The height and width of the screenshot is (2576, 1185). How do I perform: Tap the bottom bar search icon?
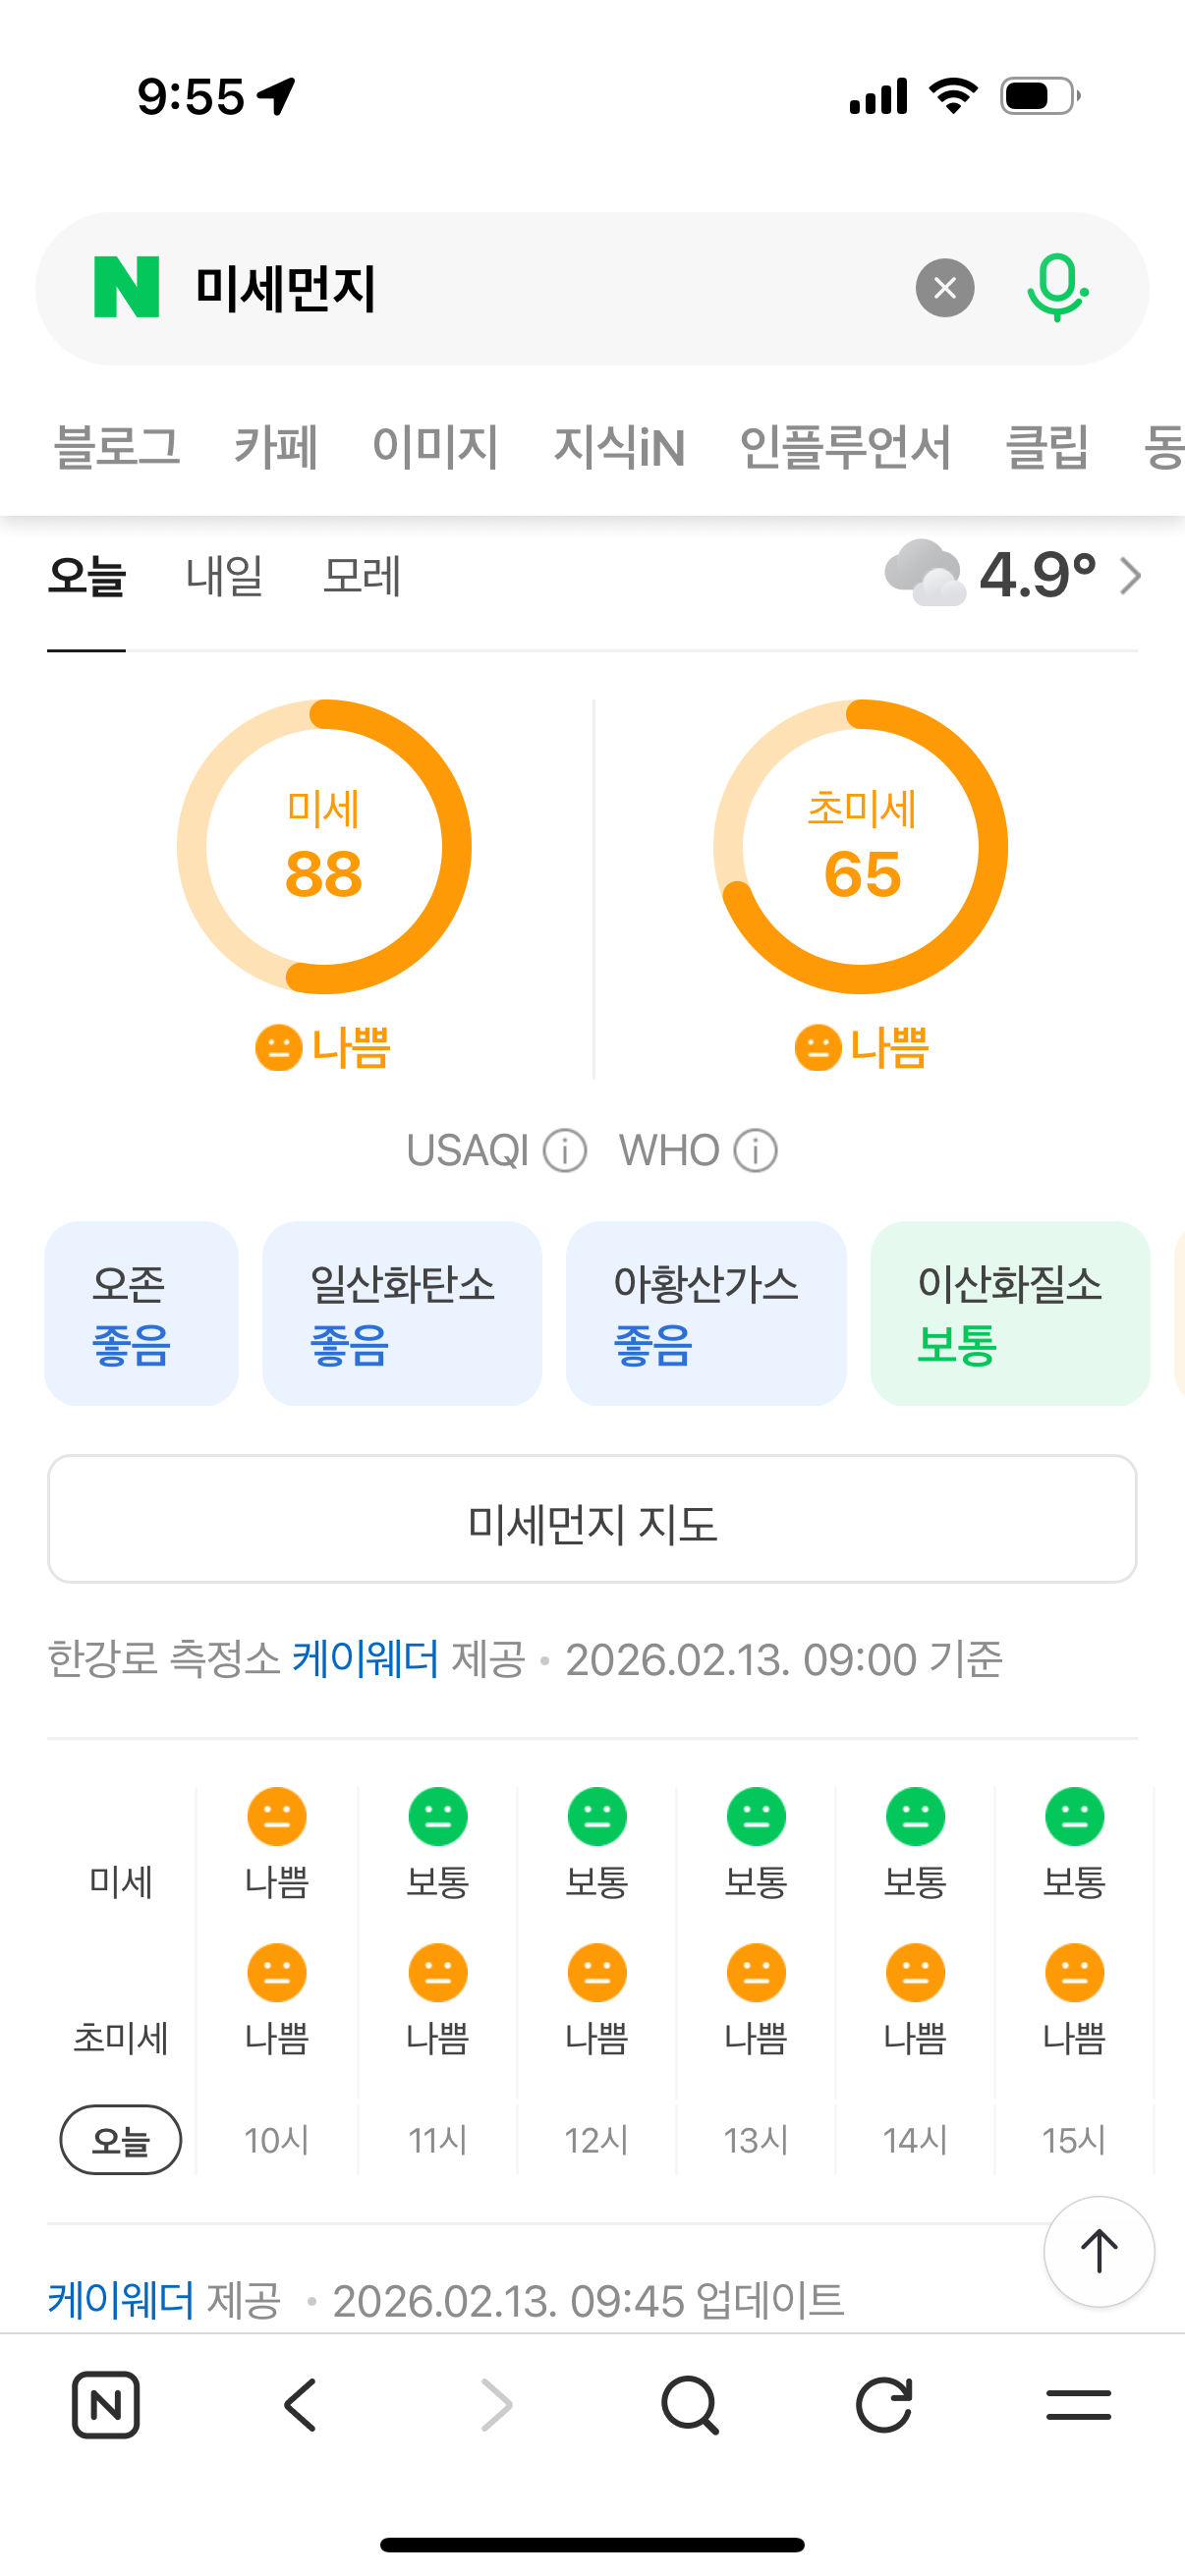689,2404
